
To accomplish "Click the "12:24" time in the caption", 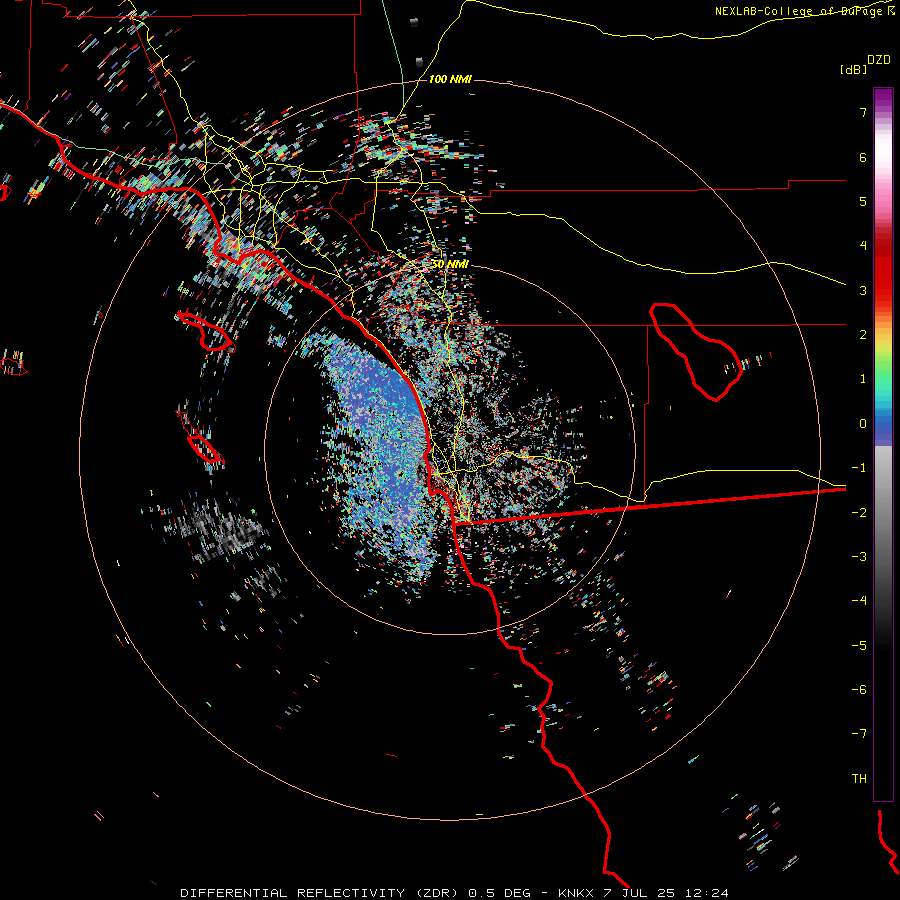I will [708, 893].
